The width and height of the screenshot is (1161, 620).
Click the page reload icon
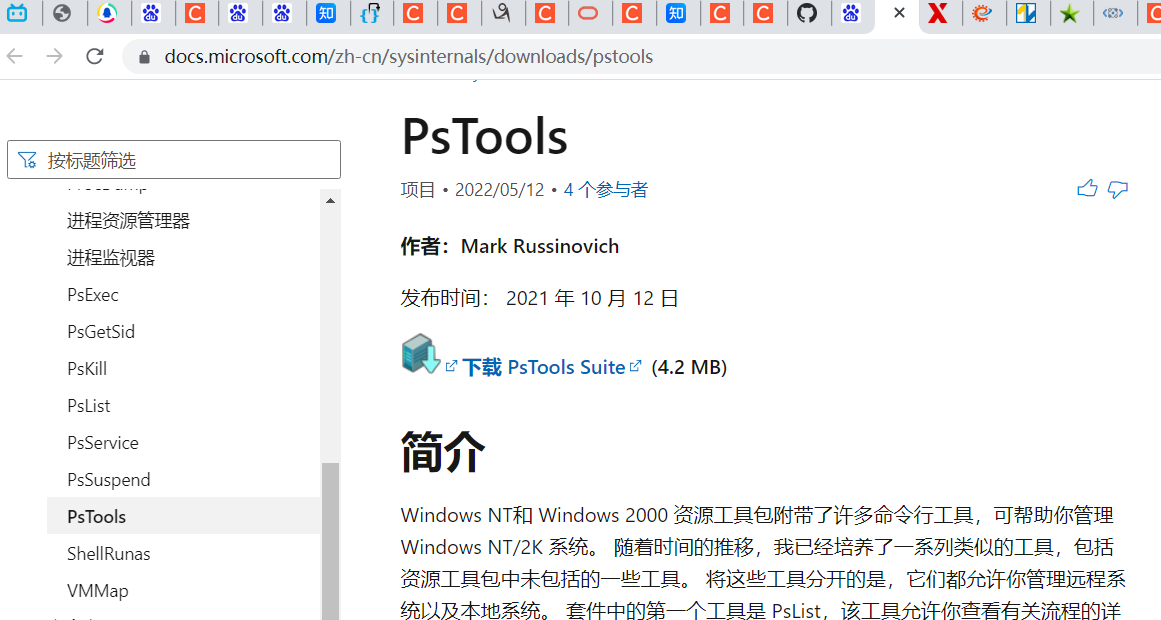tap(94, 56)
